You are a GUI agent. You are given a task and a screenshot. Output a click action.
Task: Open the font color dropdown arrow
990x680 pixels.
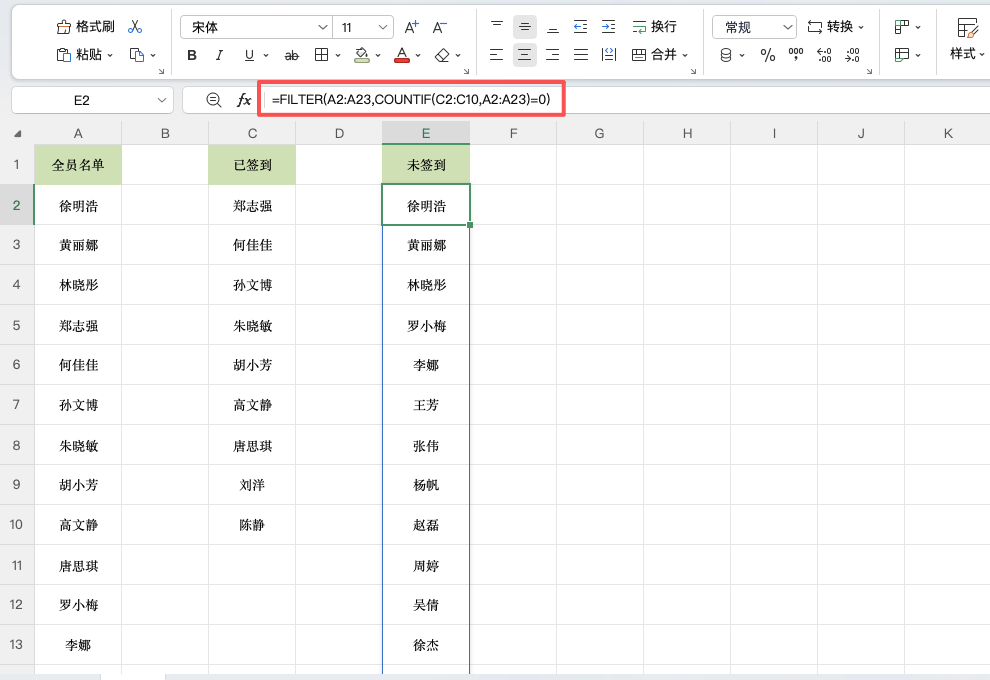(x=418, y=56)
